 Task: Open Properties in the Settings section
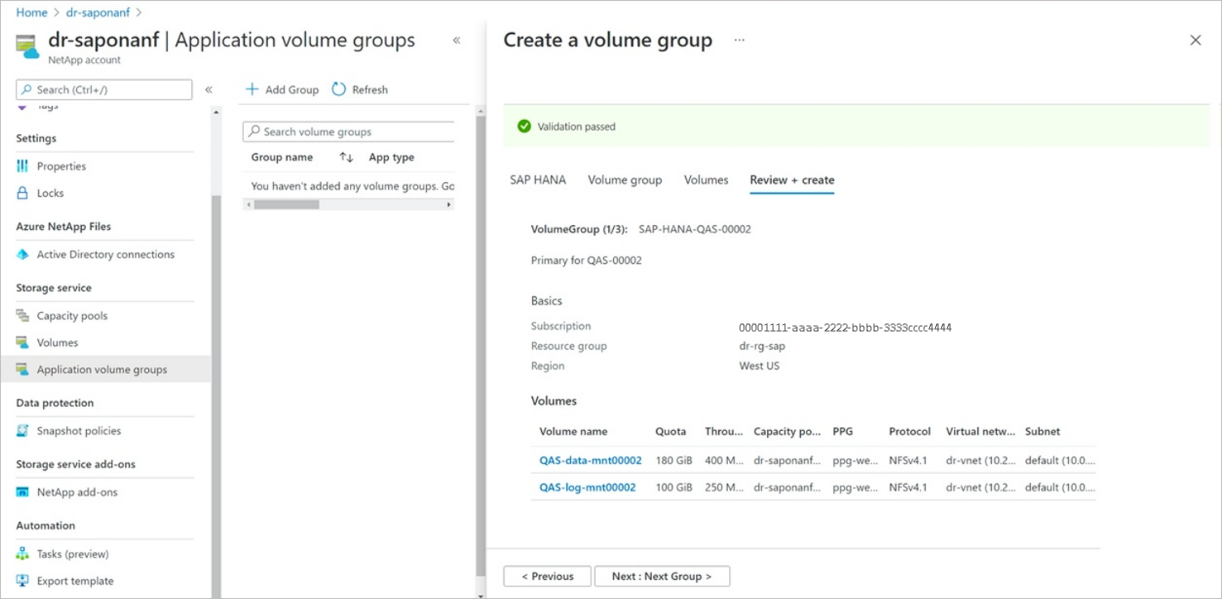tap(62, 166)
